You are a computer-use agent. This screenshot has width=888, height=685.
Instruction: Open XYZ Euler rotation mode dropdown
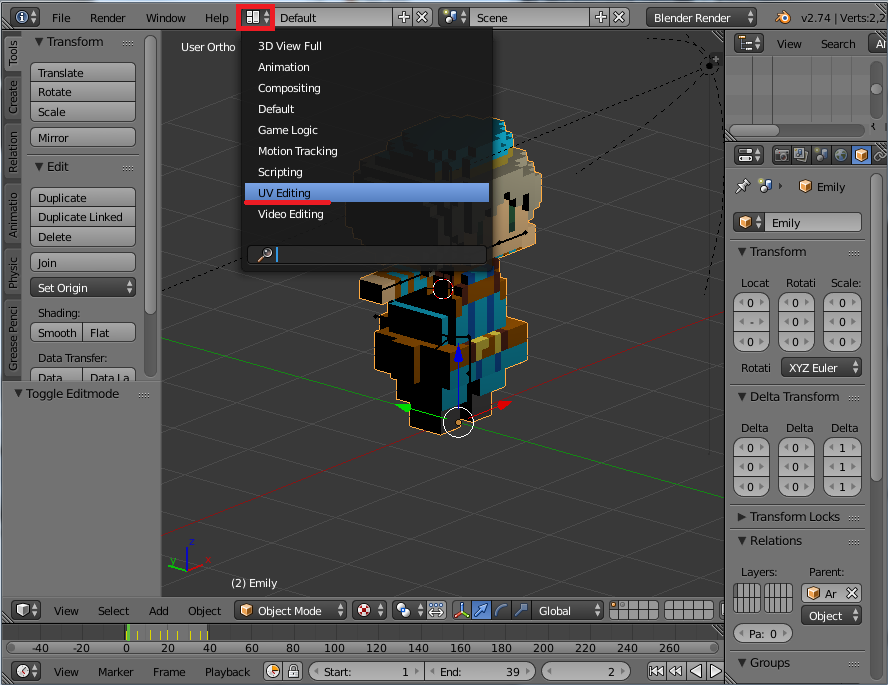point(822,368)
